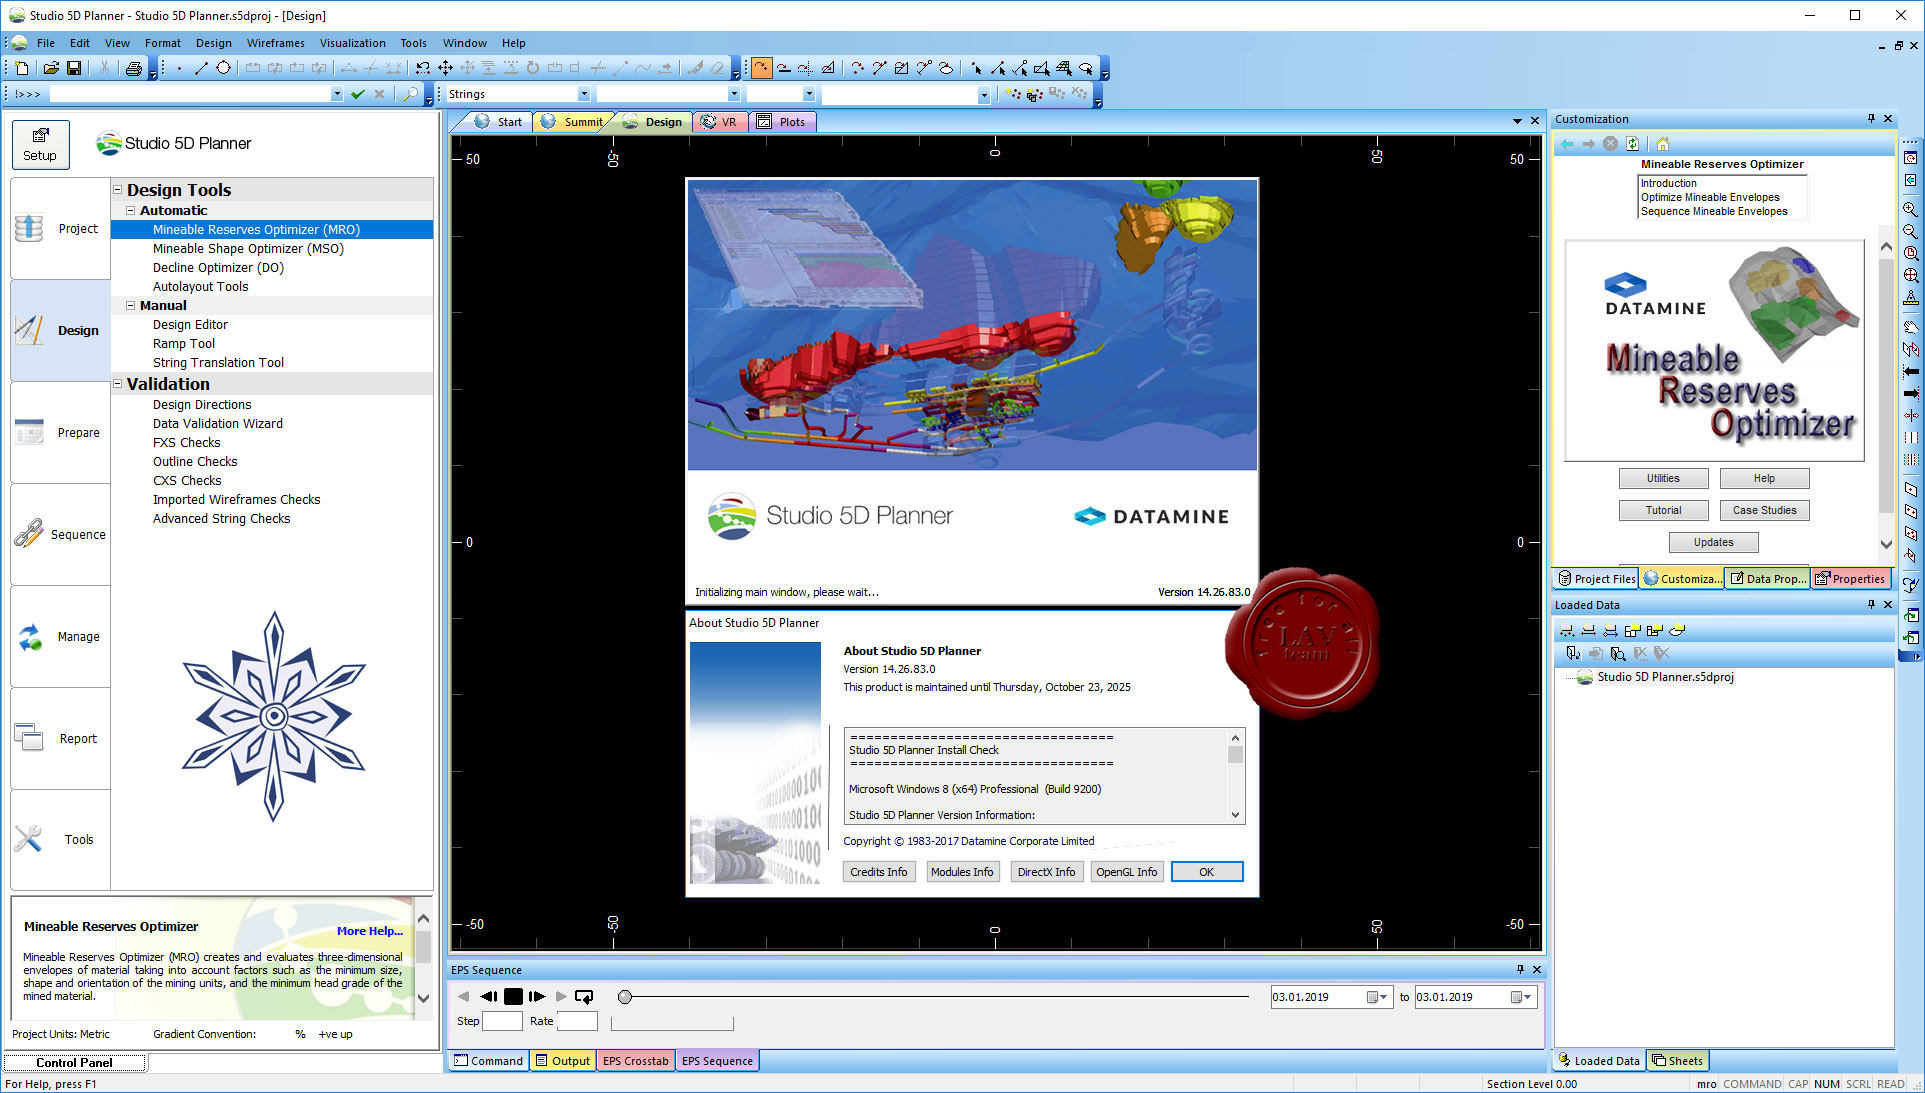This screenshot has width=1925, height=1093.
Task: Toggle auto-hide pin on Customization panel
Action: pyautogui.click(x=1871, y=119)
